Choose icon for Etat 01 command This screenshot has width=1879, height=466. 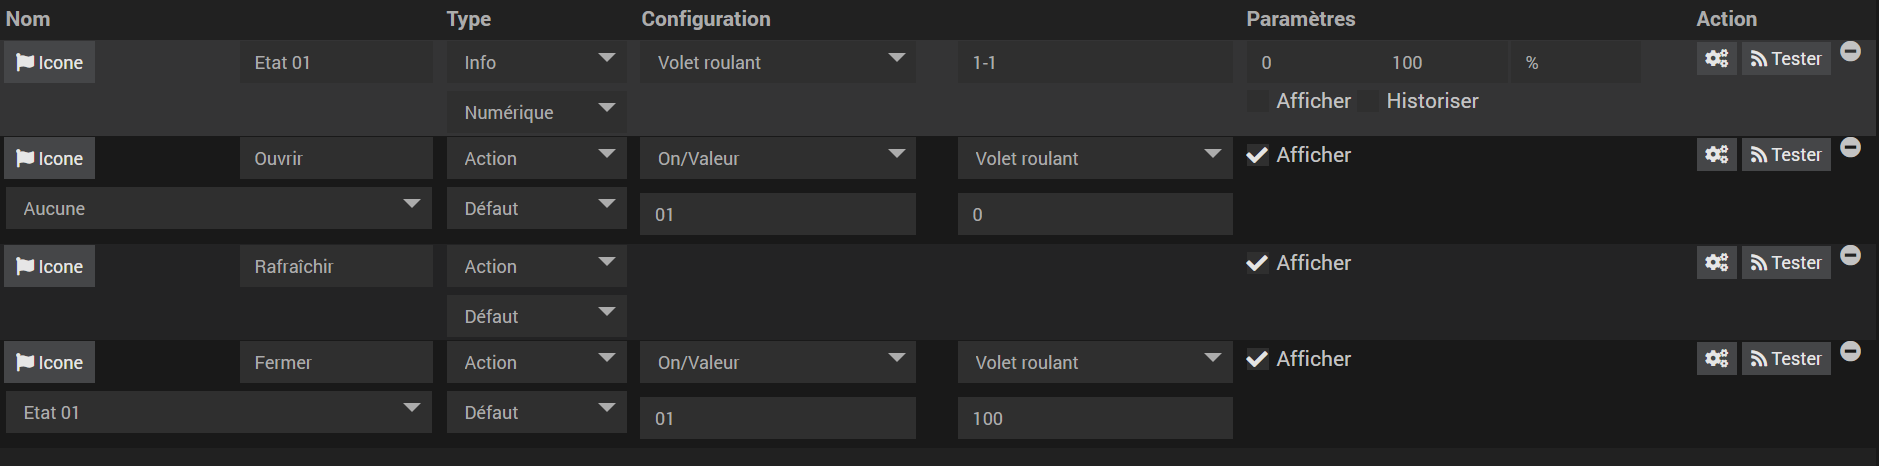click(x=50, y=63)
